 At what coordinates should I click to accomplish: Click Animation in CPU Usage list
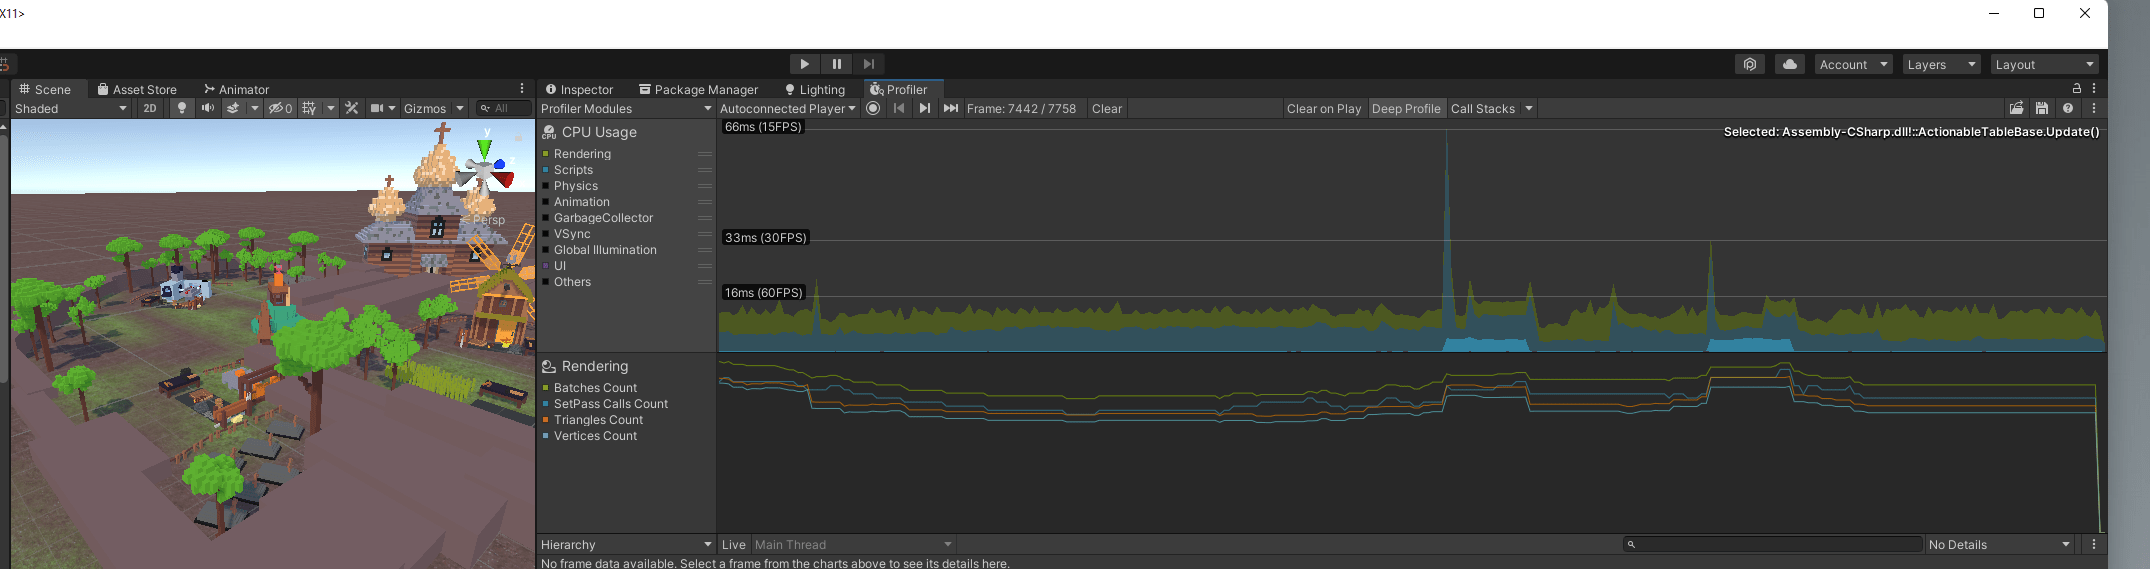click(x=582, y=202)
